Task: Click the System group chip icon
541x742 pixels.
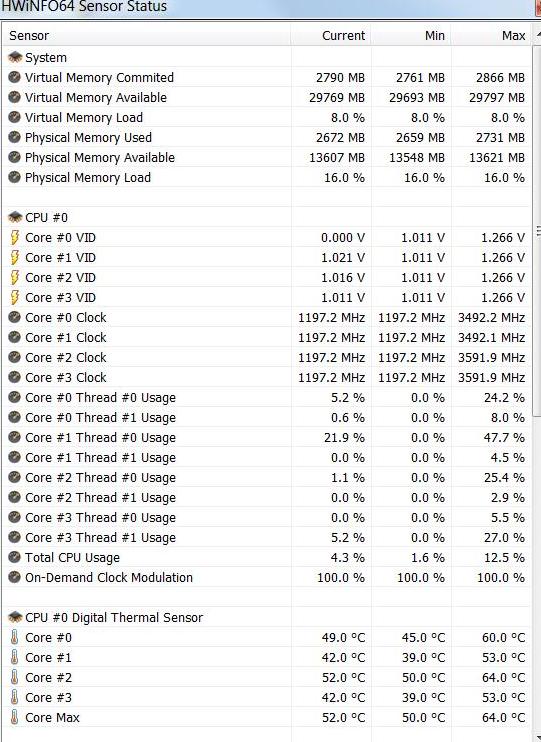Action: tap(15, 57)
